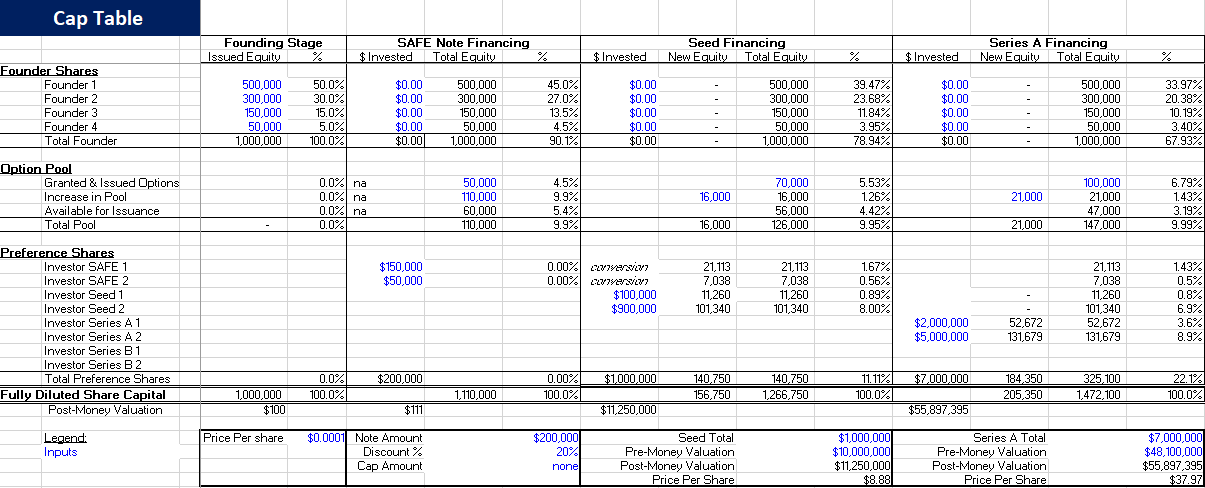
Task: Click the Cap Table title cell
Action: 100,18
